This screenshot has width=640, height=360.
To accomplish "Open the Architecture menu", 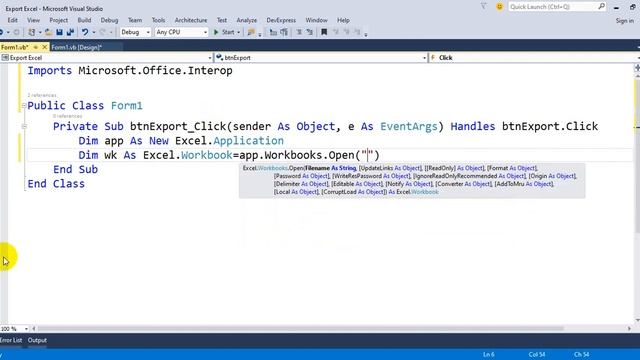I will coord(191,20).
